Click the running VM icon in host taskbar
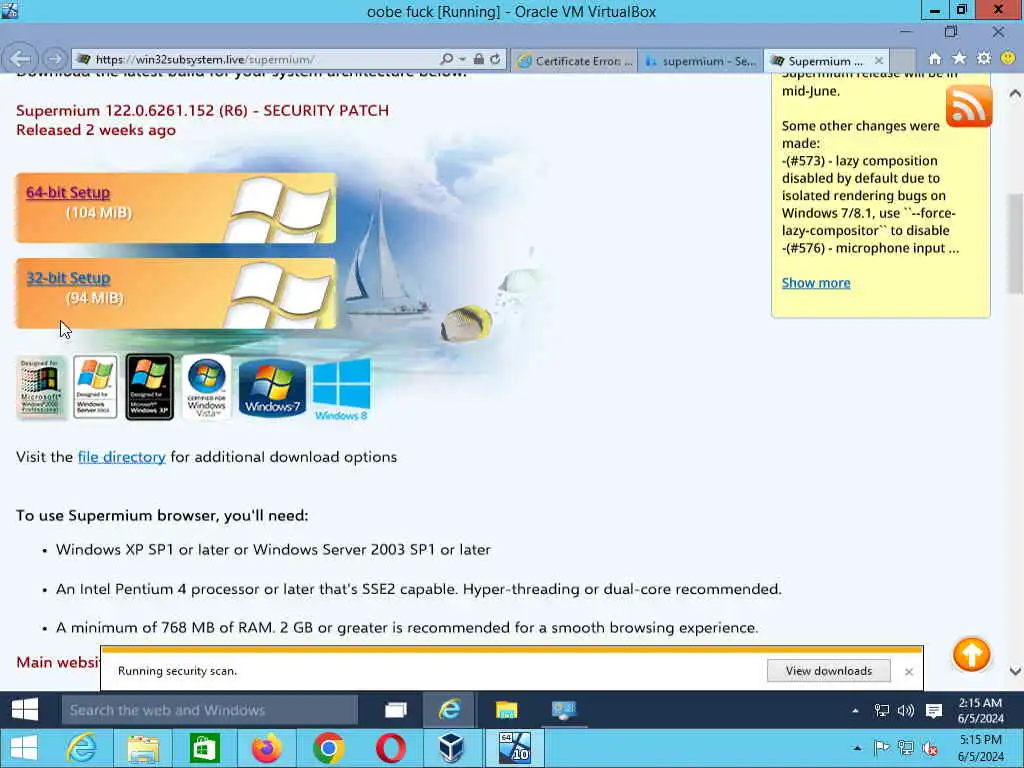1024x768 pixels. [514, 748]
